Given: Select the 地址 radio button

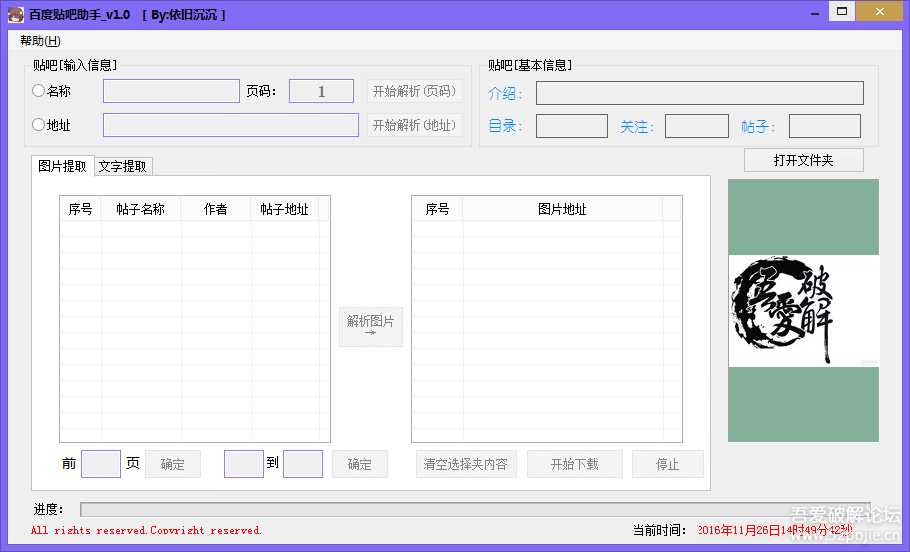Looking at the screenshot, I should coord(39,125).
